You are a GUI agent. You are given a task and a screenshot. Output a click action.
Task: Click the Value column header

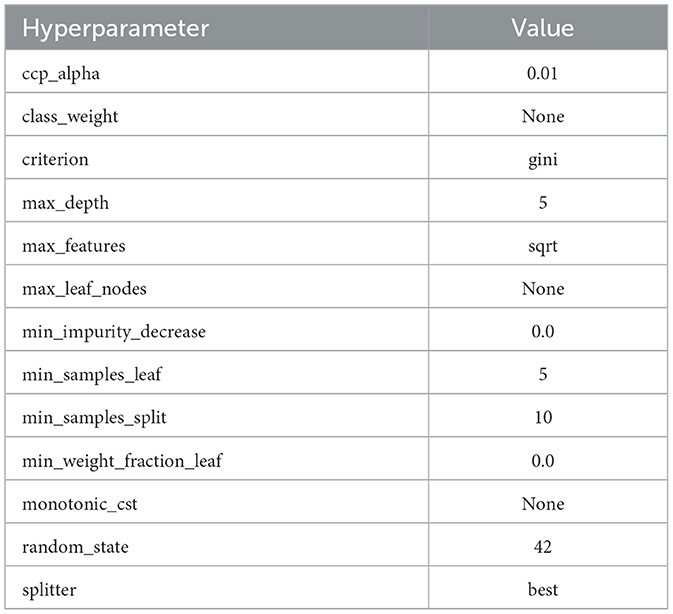[542, 28]
